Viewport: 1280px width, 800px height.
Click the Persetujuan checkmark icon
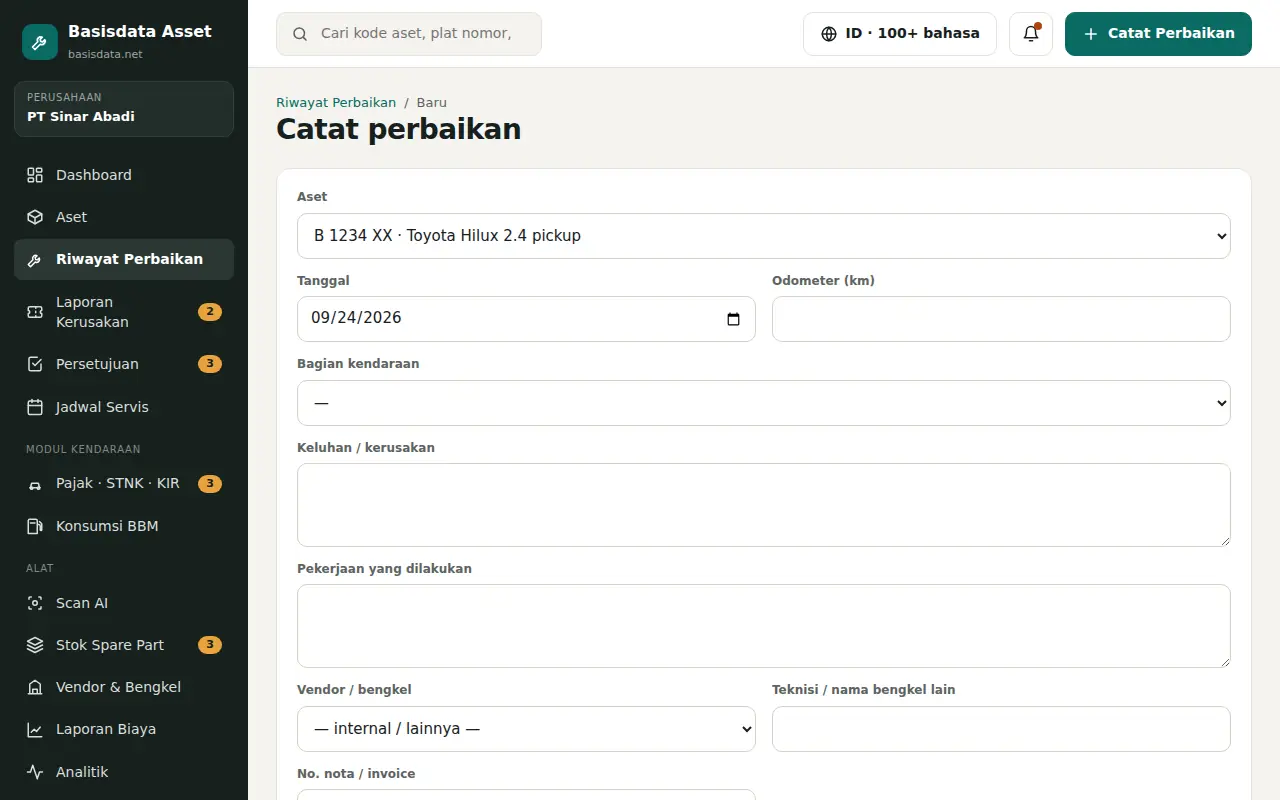coord(35,364)
